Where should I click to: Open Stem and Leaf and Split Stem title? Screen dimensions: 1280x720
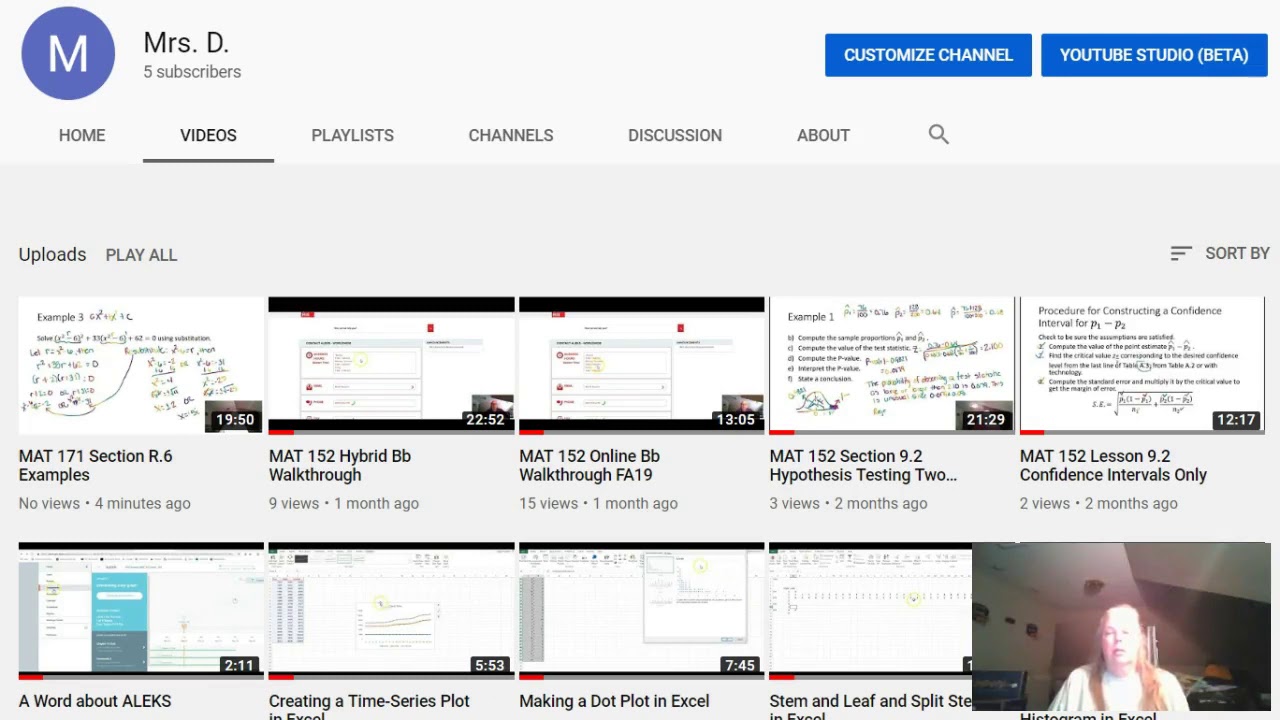(x=870, y=706)
